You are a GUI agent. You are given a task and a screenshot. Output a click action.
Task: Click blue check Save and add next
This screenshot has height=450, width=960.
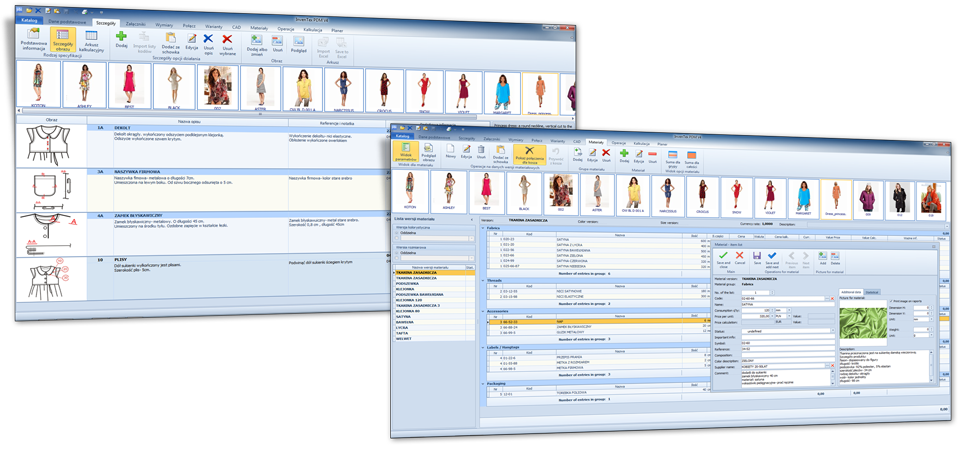point(772,258)
